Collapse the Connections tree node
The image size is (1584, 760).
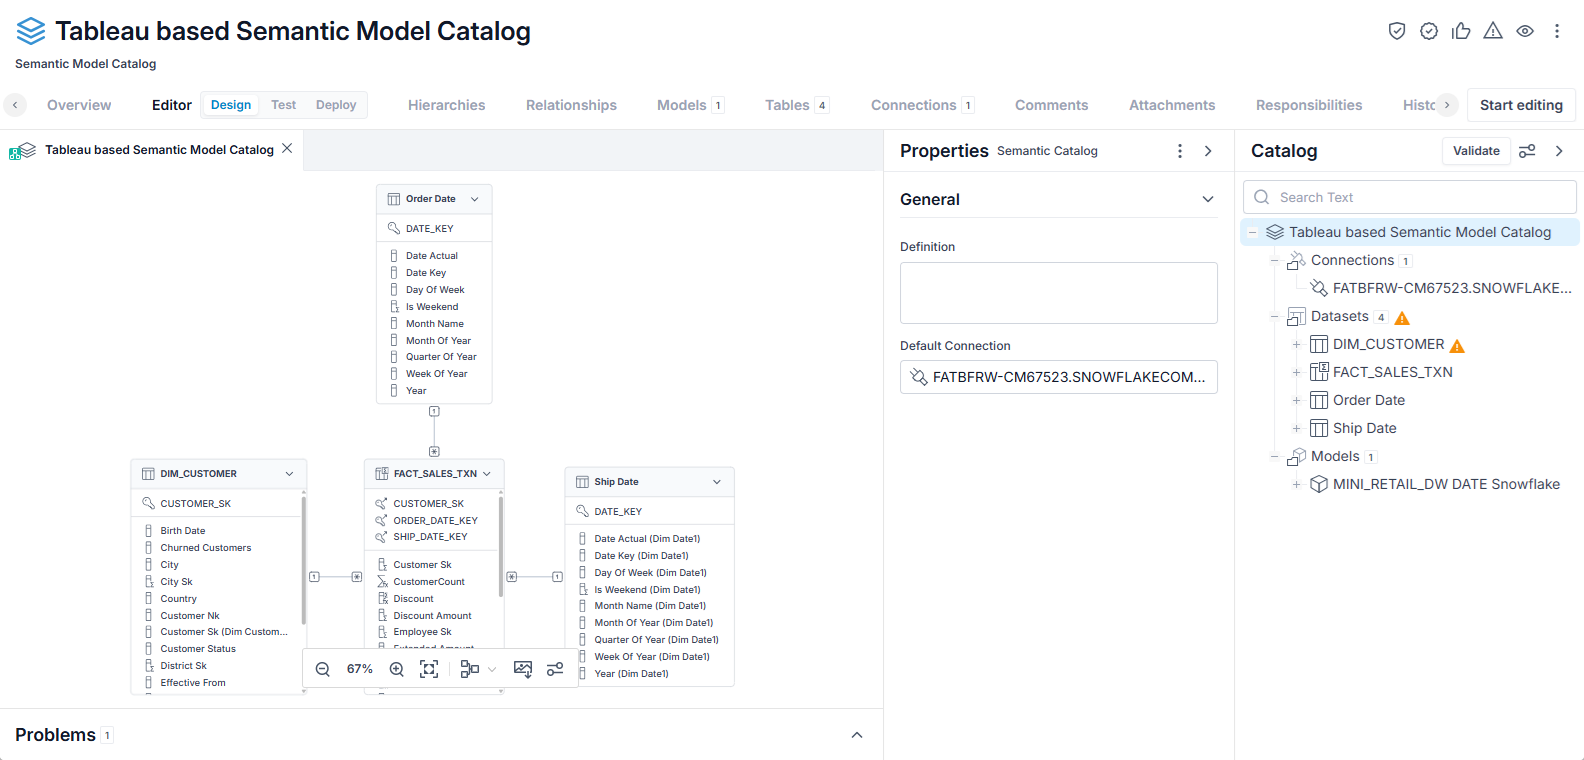1274,260
